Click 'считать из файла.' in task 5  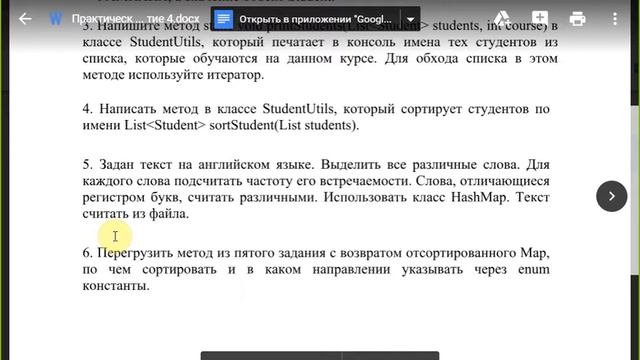point(136,214)
